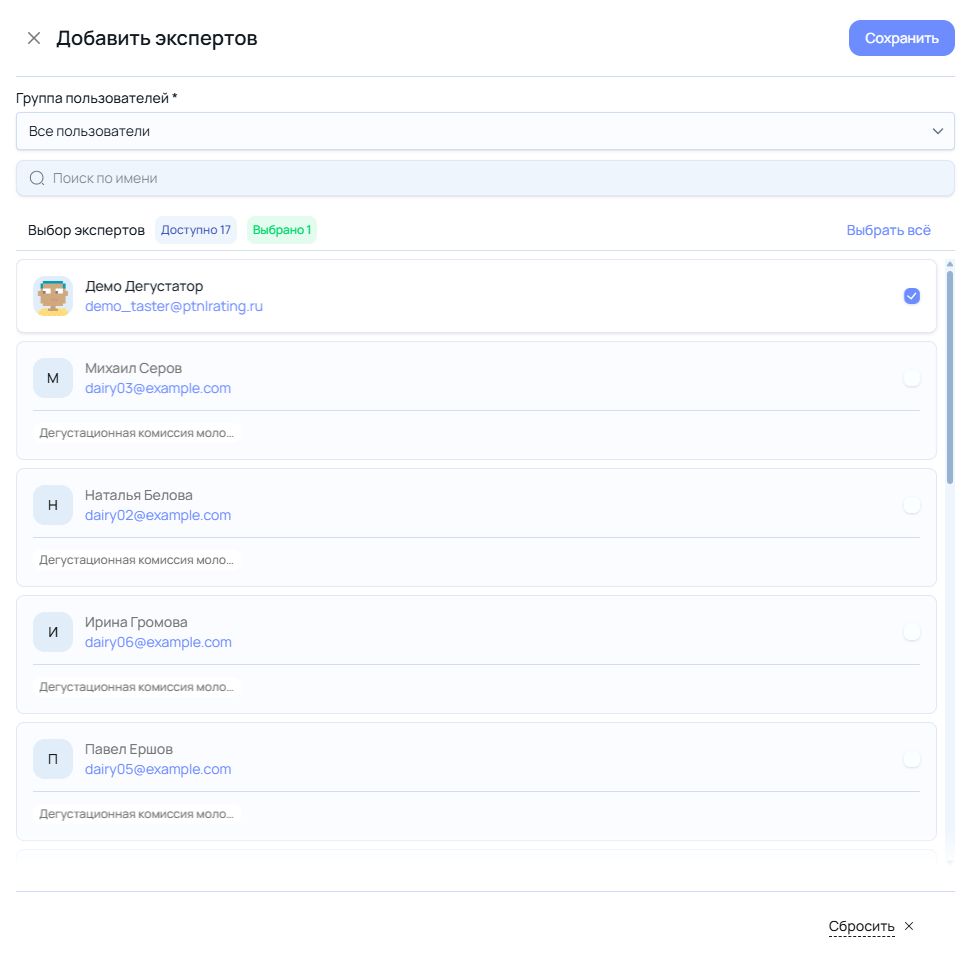Expand dropdown chevron next to Все пользователи
The image size is (971, 960).
(x=938, y=131)
